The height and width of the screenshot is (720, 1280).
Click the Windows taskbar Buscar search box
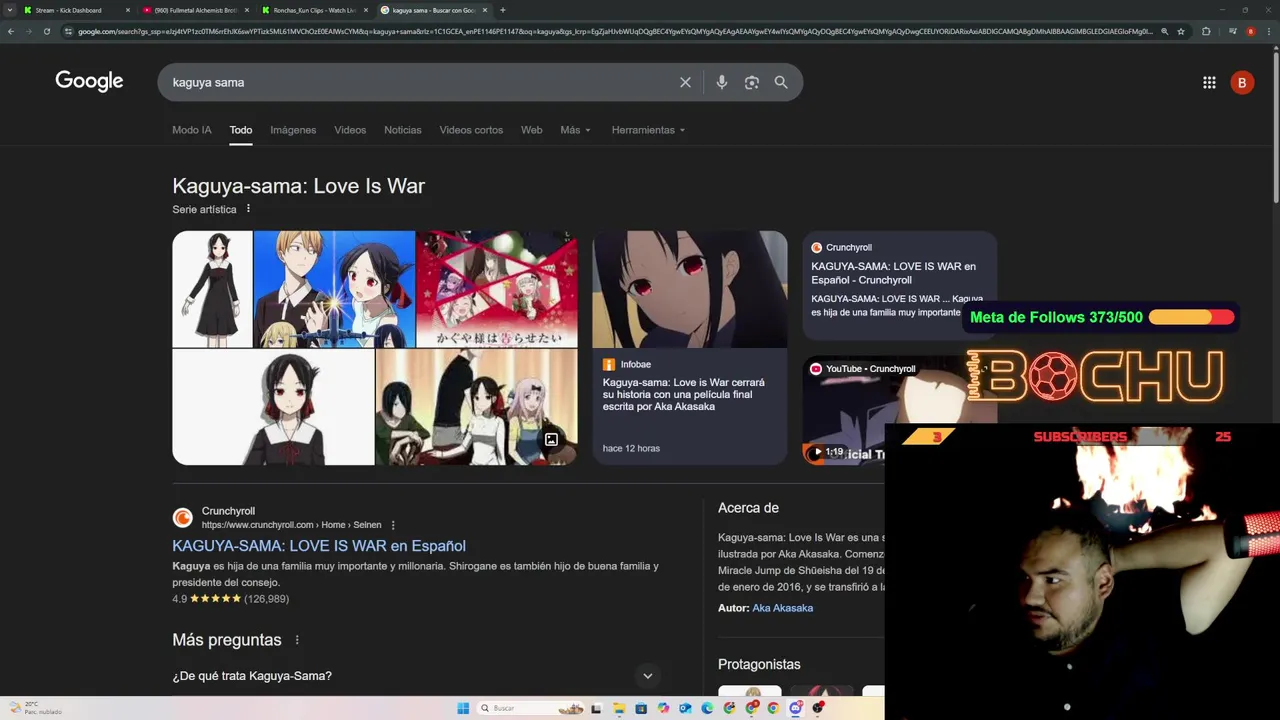pos(530,708)
